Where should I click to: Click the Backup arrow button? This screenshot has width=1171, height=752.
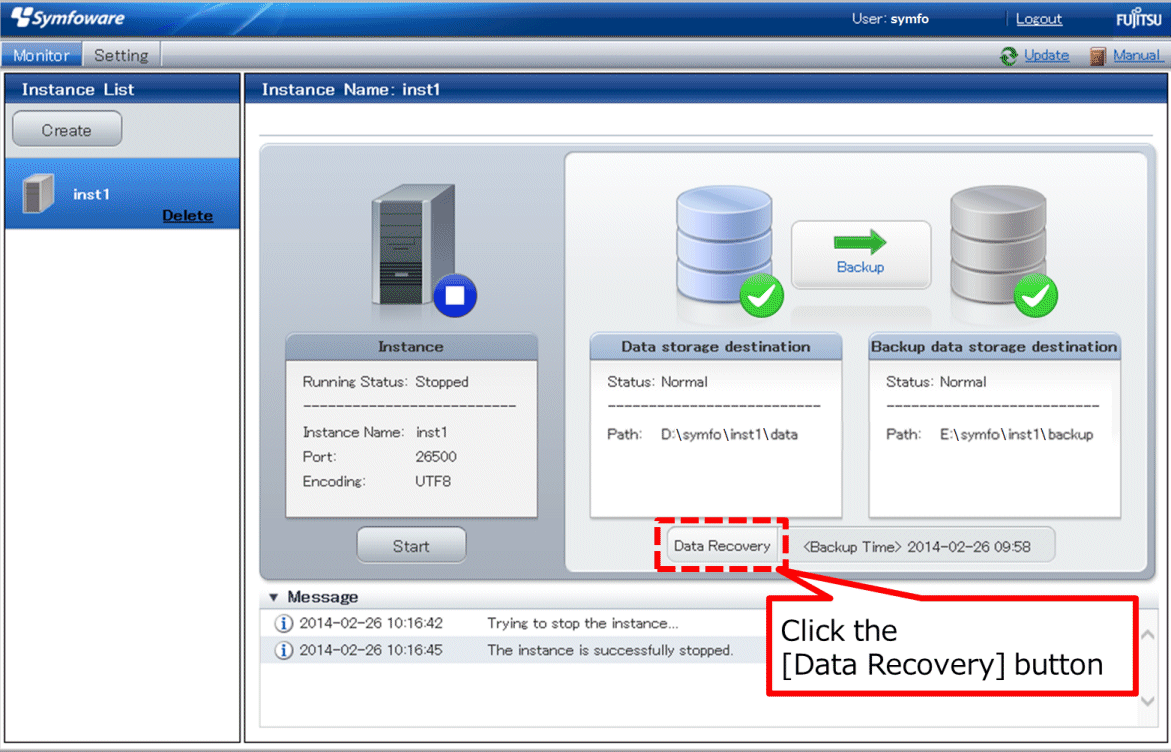click(861, 255)
